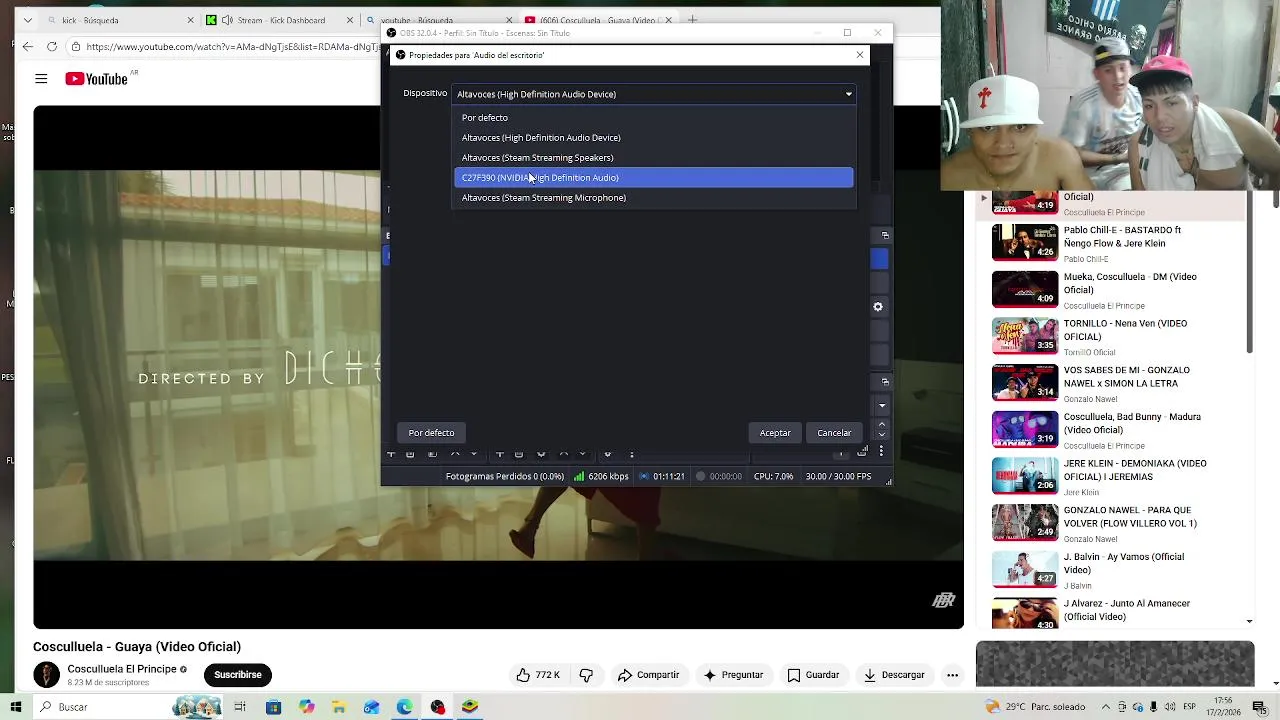Click the lower dock pop-out icon in OBS
The image size is (1280, 720).
click(x=885, y=382)
